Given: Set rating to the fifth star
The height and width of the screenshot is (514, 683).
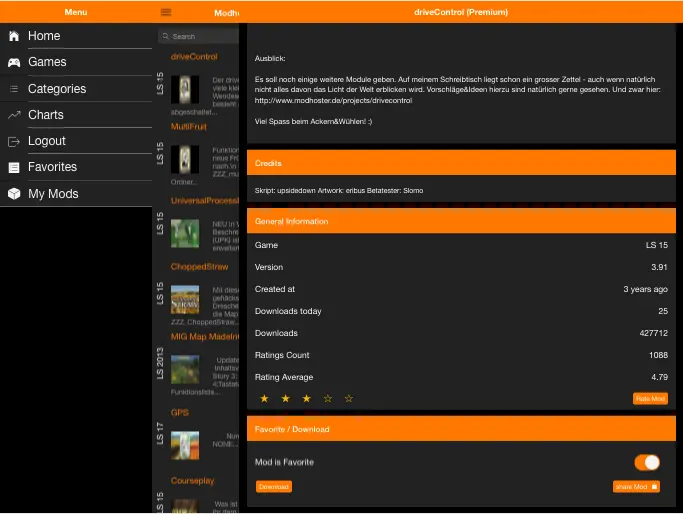Looking at the screenshot, I should [349, 399].
